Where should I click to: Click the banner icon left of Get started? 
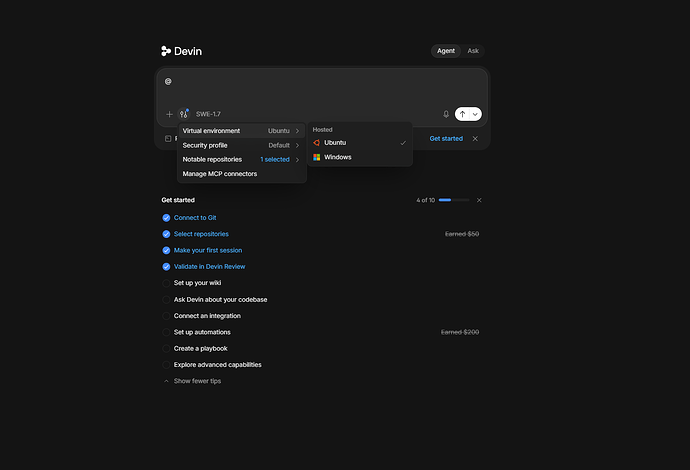click(x=168, y=139)
